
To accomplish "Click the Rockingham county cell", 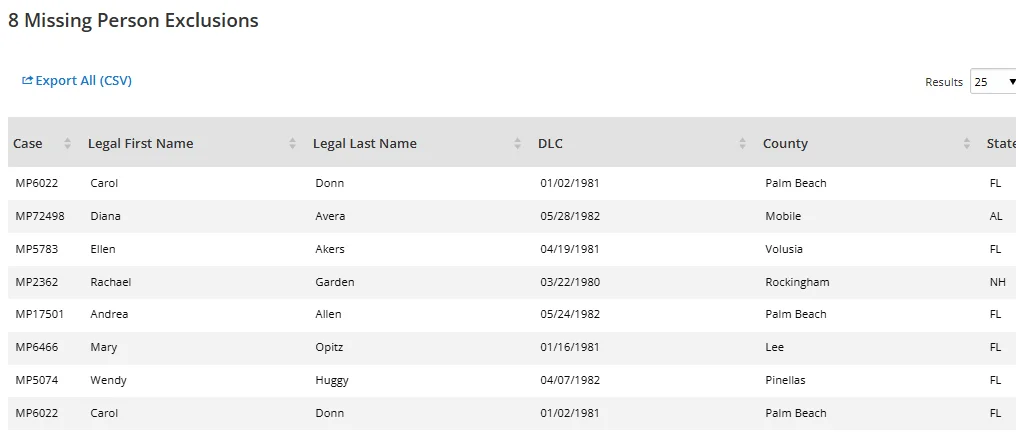I will click(797, 282).
